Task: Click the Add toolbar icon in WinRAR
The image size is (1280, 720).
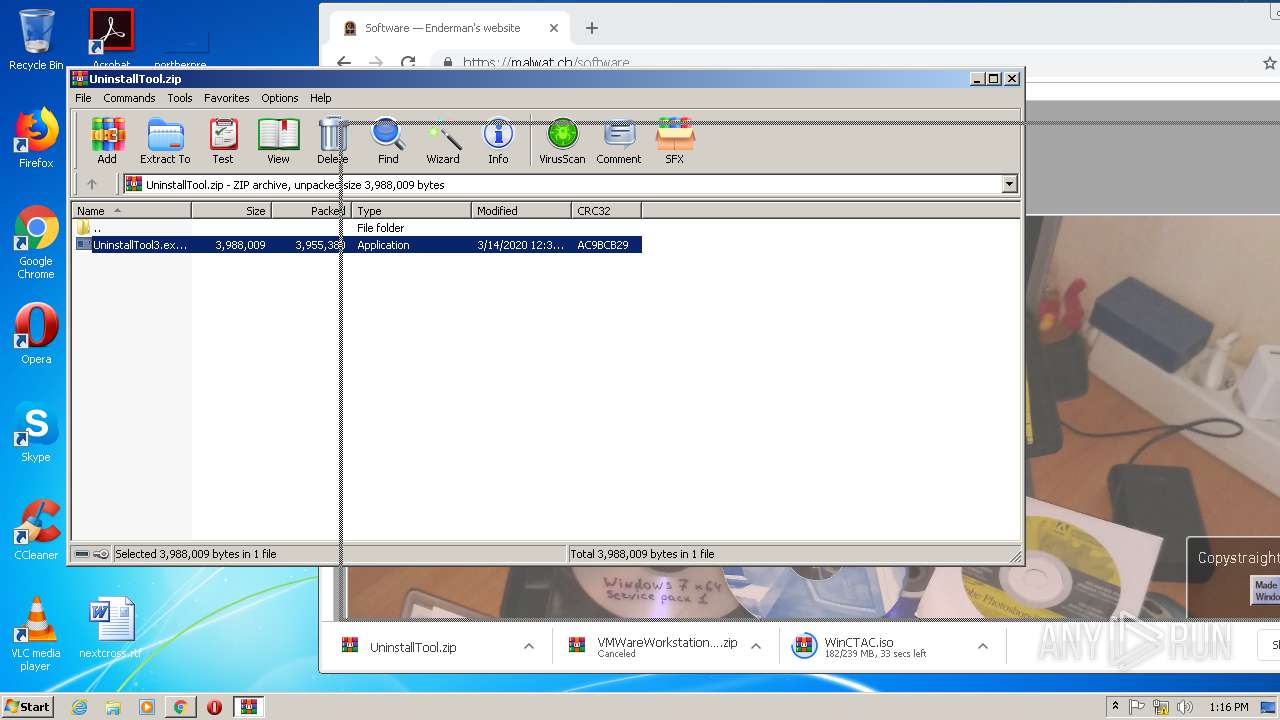Action: pos(106,141)
